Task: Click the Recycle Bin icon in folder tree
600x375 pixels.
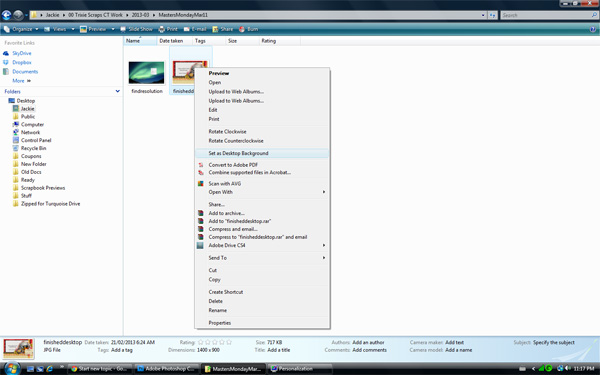Action: (x=16, y=148)
